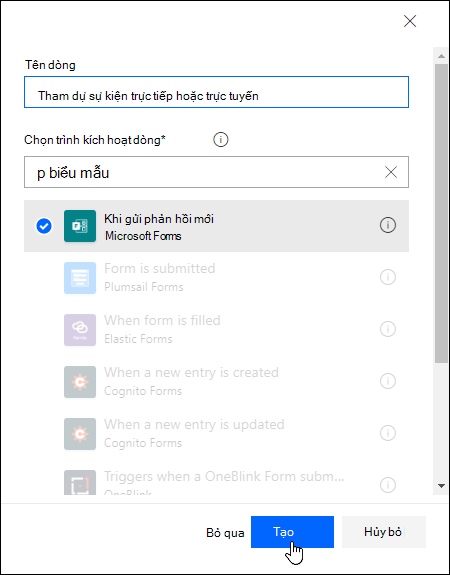Click the Plumsail Forms connector icon
Viewport: 450px width, 575px height.
pos(80,278)
